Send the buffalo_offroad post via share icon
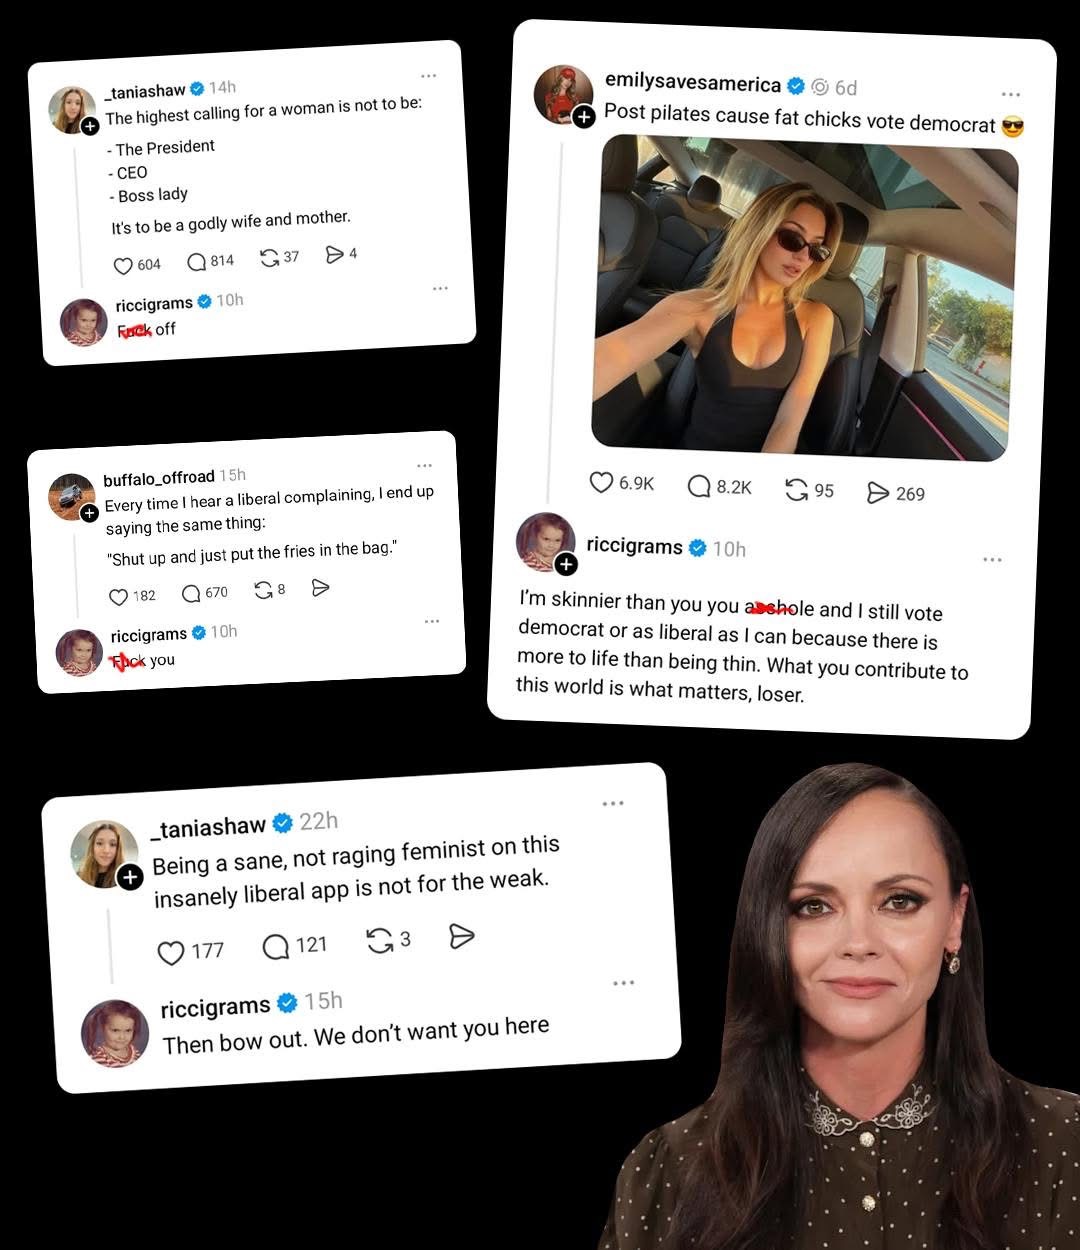Image resolution: width=1080 pixels, height=1250 pixels. click(x=320, y=588)
